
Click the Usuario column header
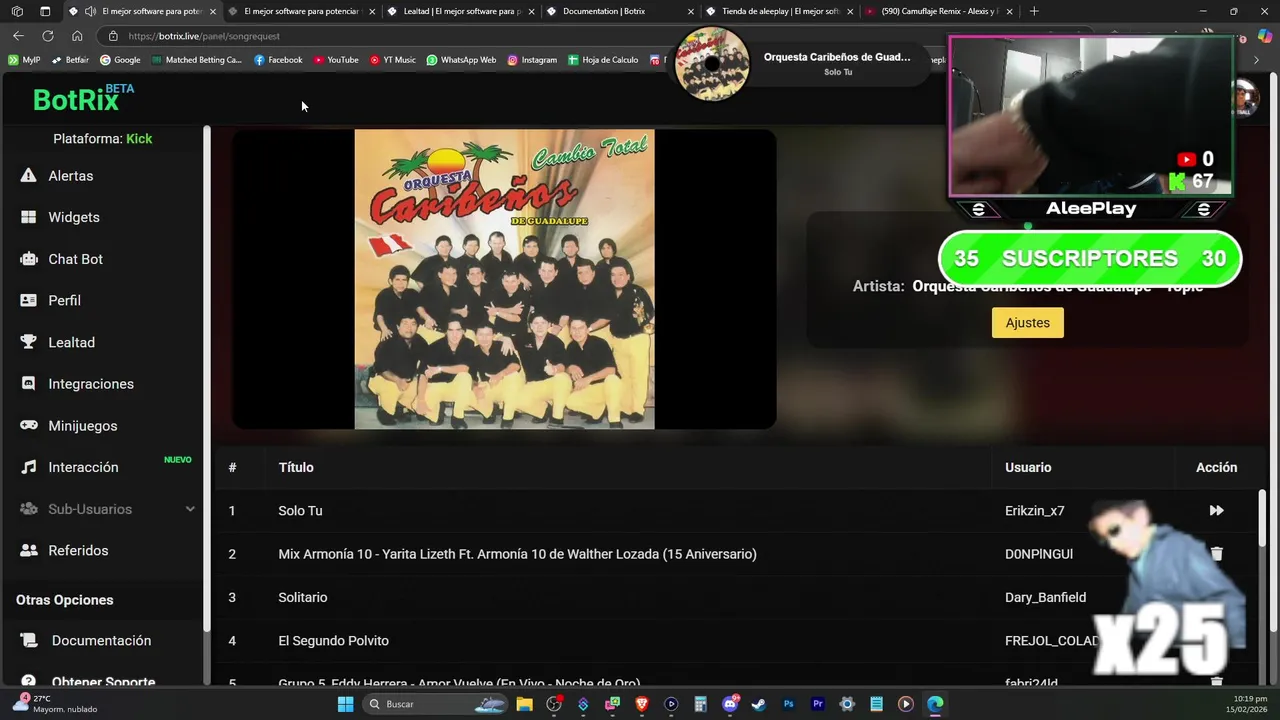[1028, 467]
